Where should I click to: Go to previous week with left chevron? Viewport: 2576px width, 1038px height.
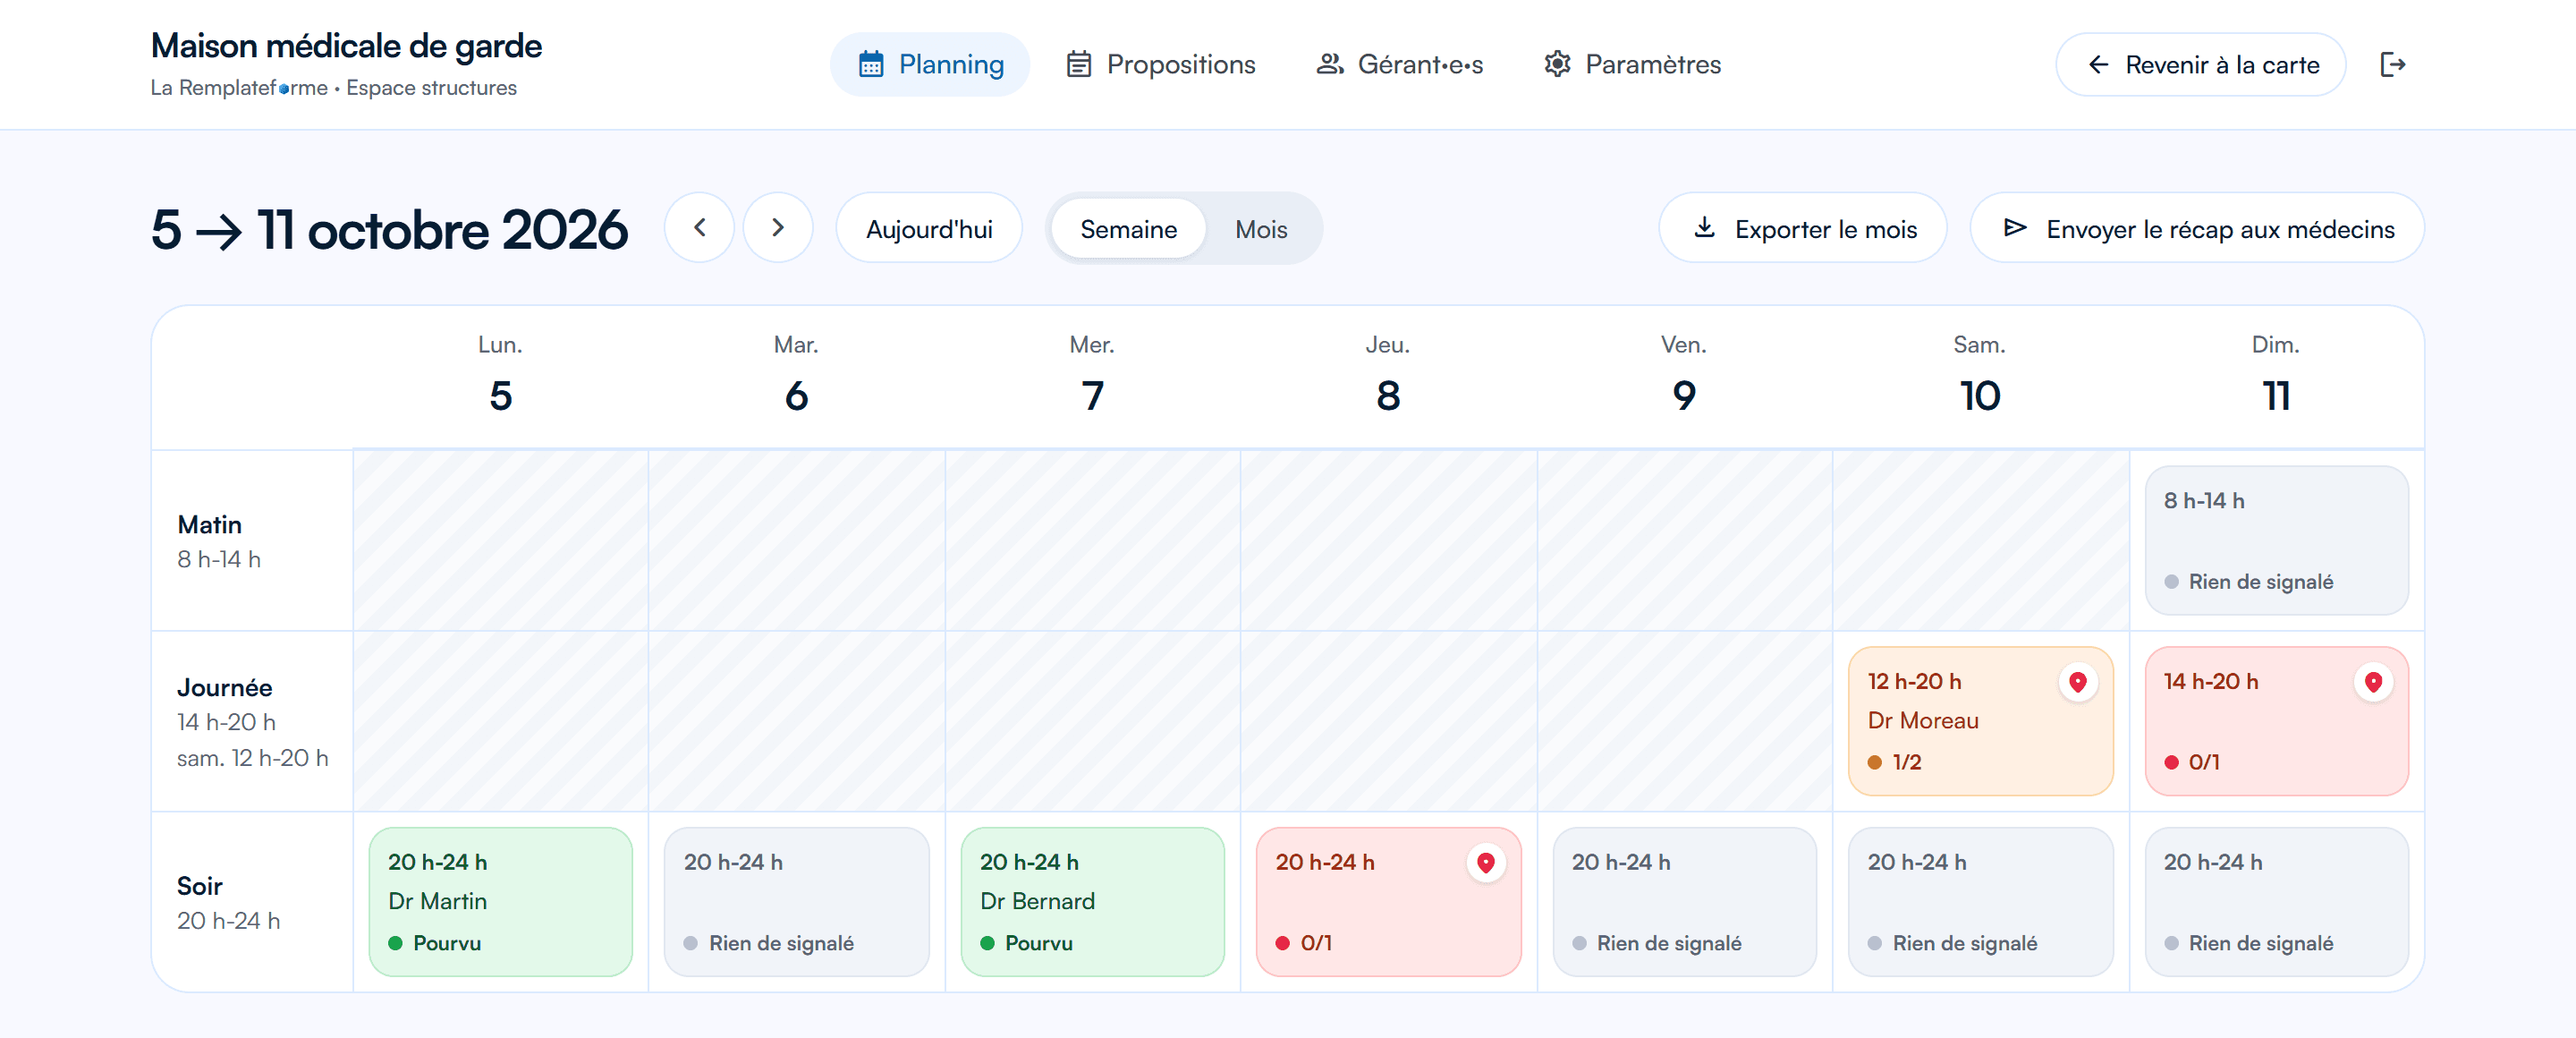pos(699,228)
